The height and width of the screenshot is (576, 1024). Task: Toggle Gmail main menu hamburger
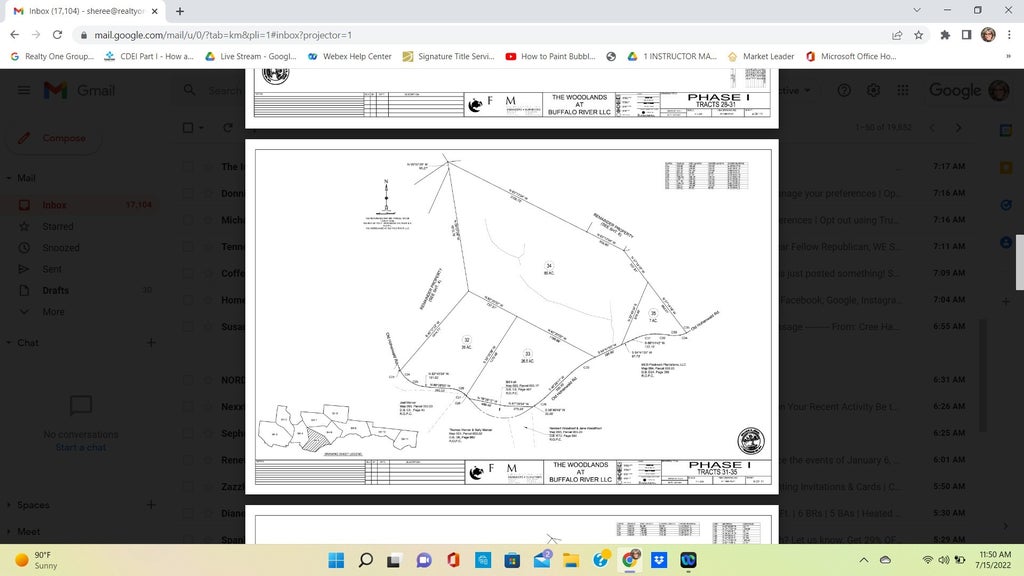[24, 90]
